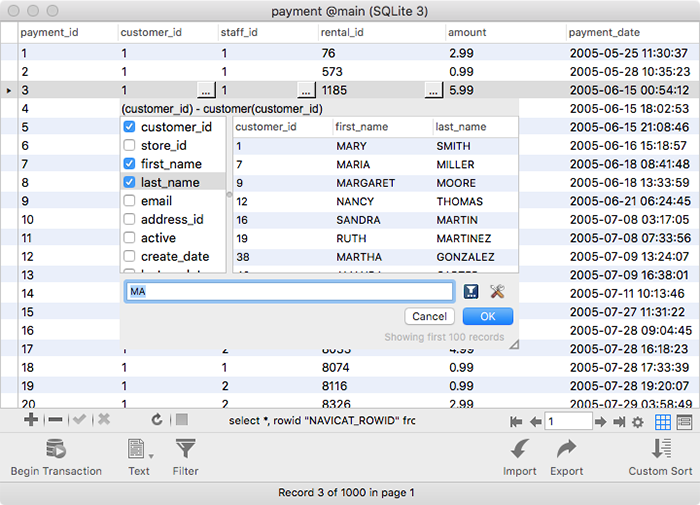Delete record with the minus icon
700x505 pixels.
click(x=55, y=420)
